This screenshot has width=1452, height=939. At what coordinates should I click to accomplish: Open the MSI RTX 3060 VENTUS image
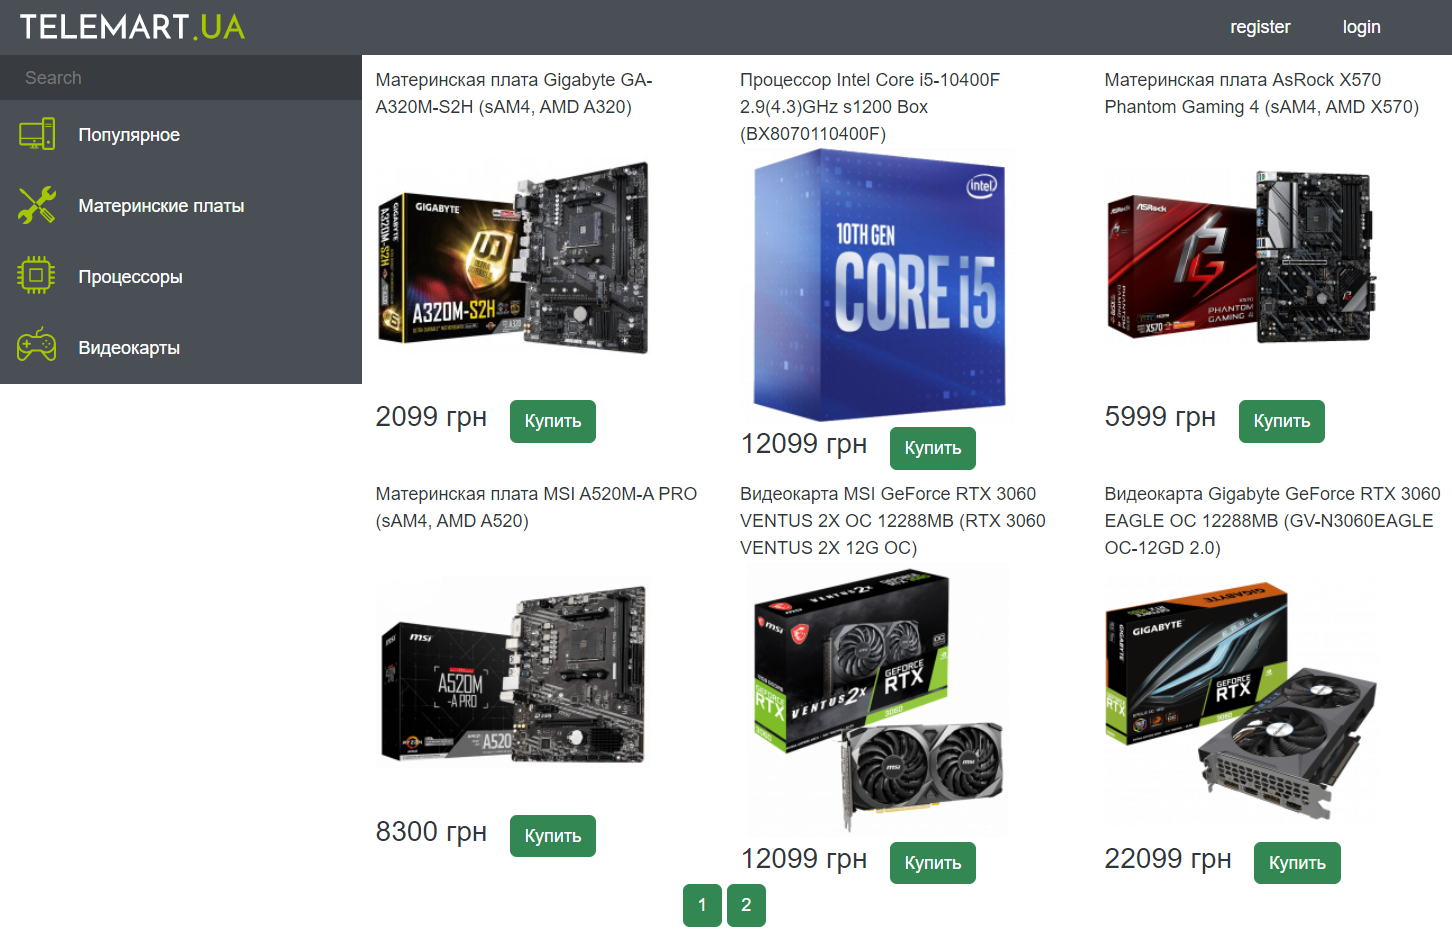pos(877,700)
